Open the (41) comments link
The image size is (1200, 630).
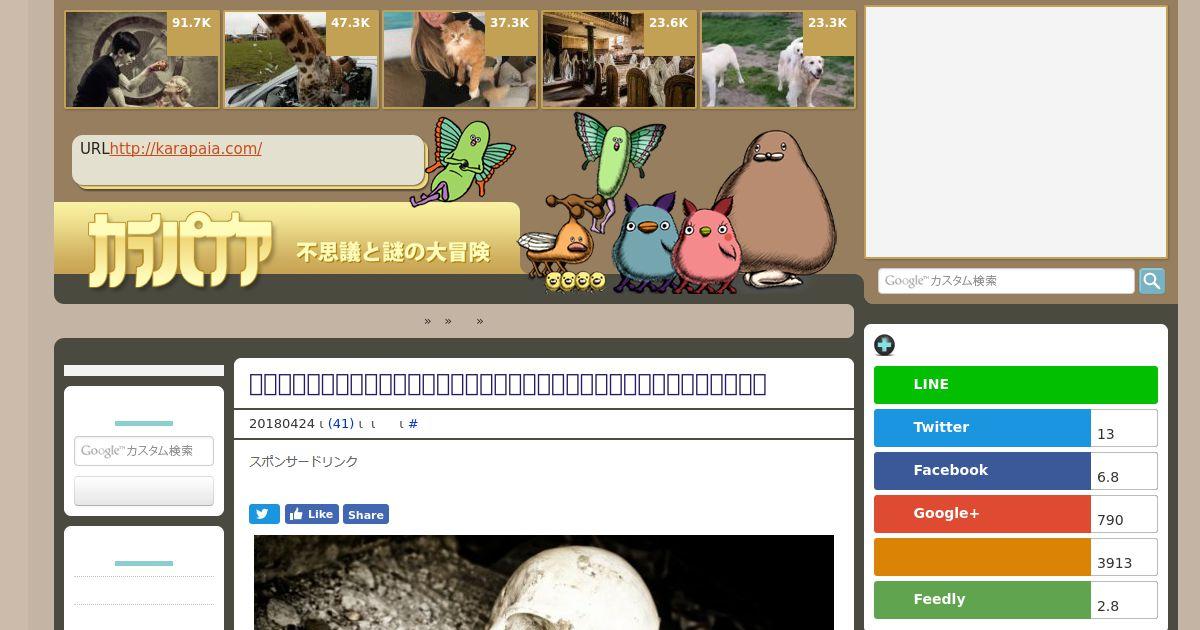point(341,424)
